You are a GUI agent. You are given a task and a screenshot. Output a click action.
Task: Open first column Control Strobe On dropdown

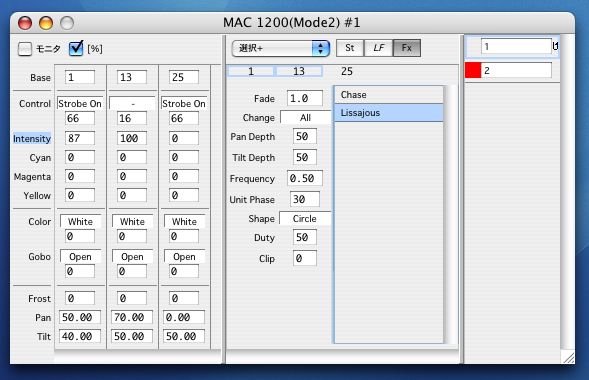(x=80, y=103)
